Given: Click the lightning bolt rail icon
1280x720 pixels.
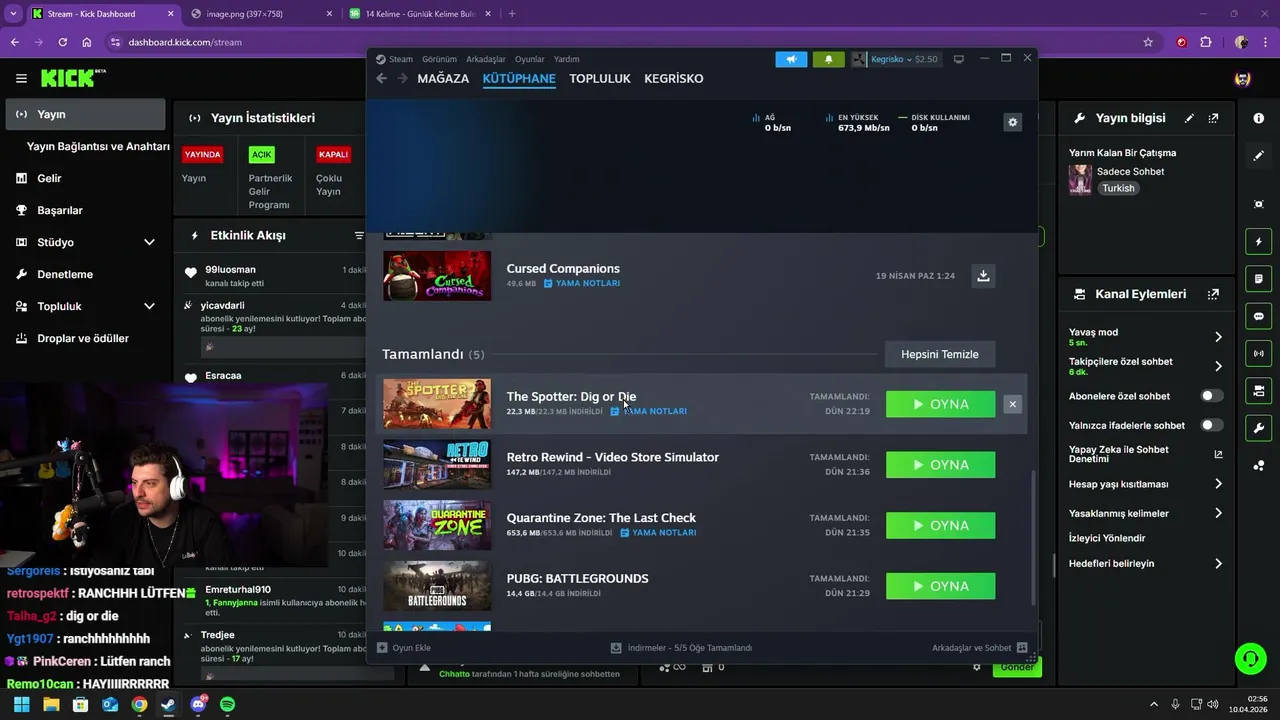Looking at the screenshot, I should tap(1258, 242).
